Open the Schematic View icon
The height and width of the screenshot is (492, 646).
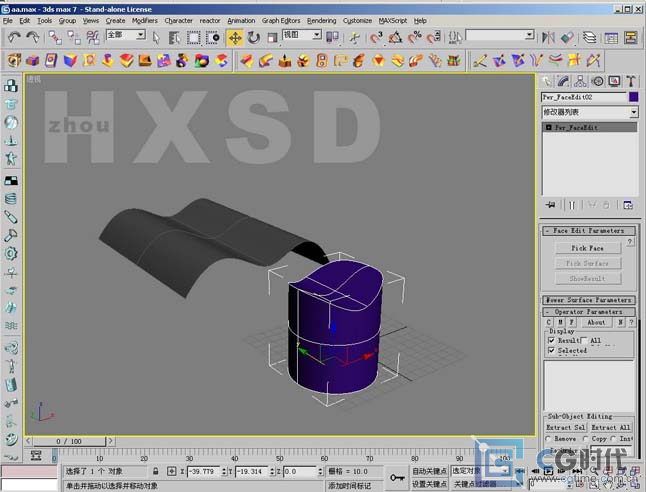[630, 37]
